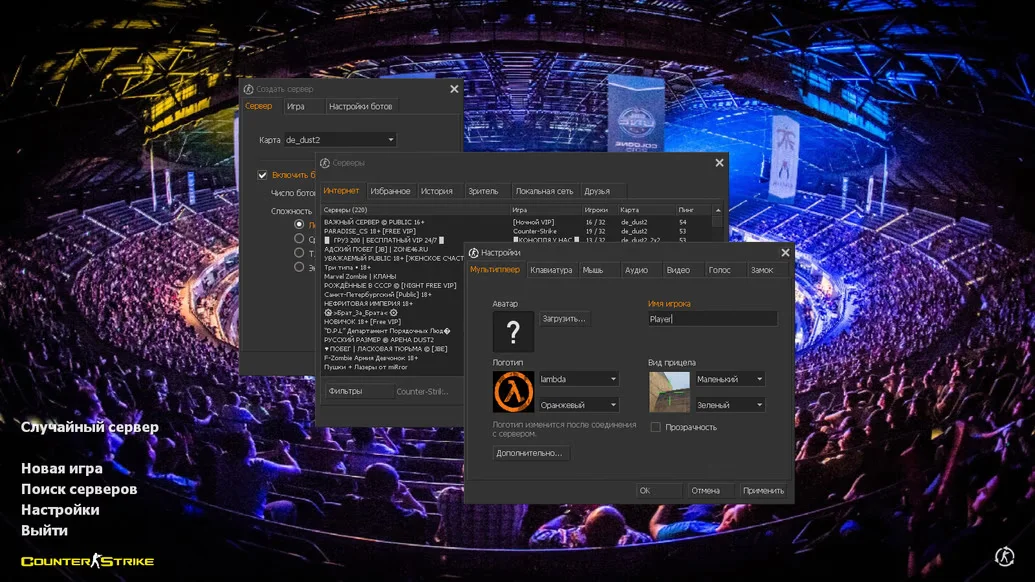Viewport: 1035px width, 582px height.
Task: Click the Загрузить... avatar button
Action: tap(564, 319)
